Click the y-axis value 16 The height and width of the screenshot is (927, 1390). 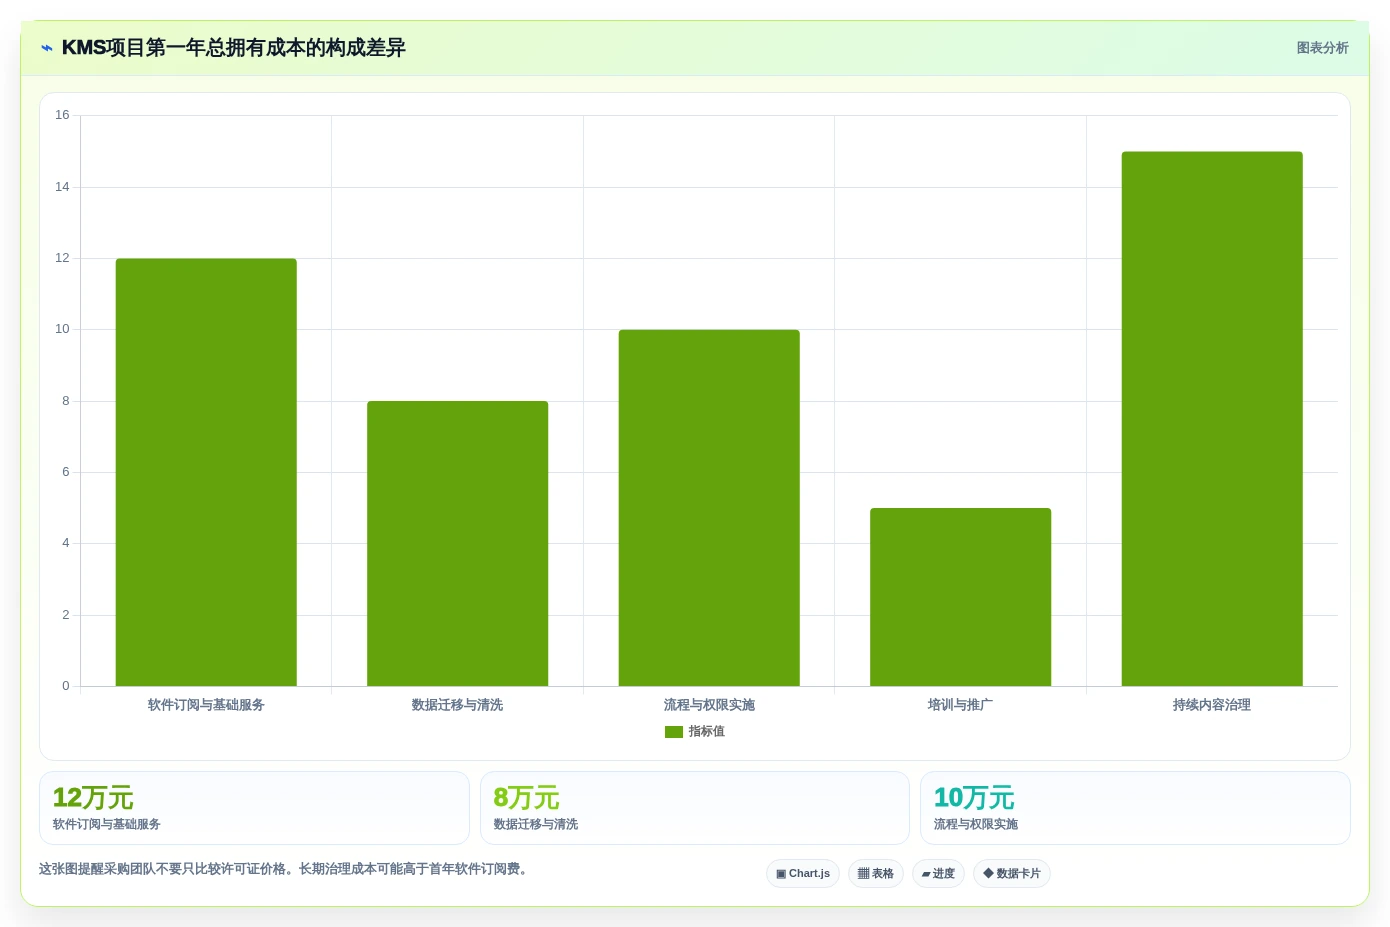(x=62, y=115)
